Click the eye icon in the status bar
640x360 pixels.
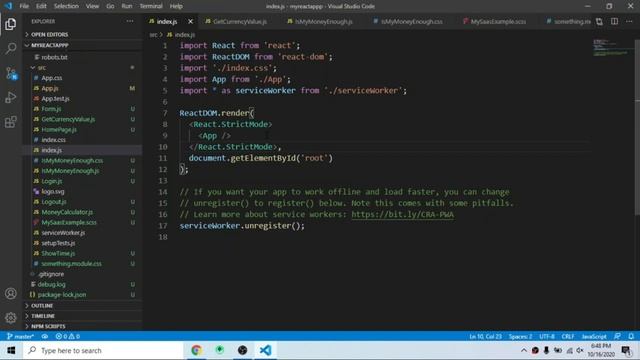click(44, 336)
